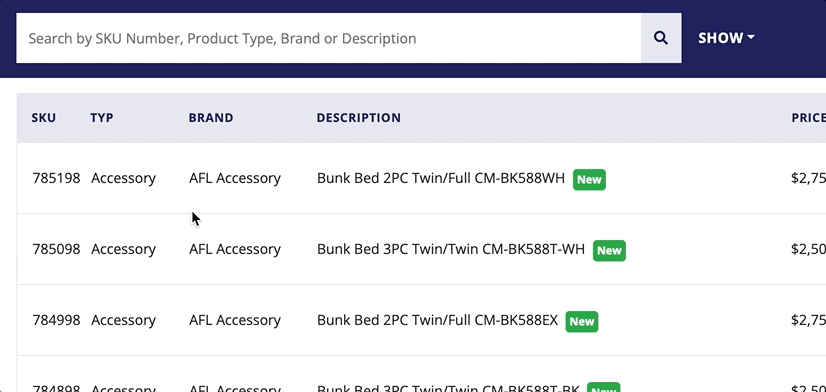The height and width of the screenshot is (392, 826).
Task: Select SKU 785198 in the table
Action: click(x=56, y=178)
